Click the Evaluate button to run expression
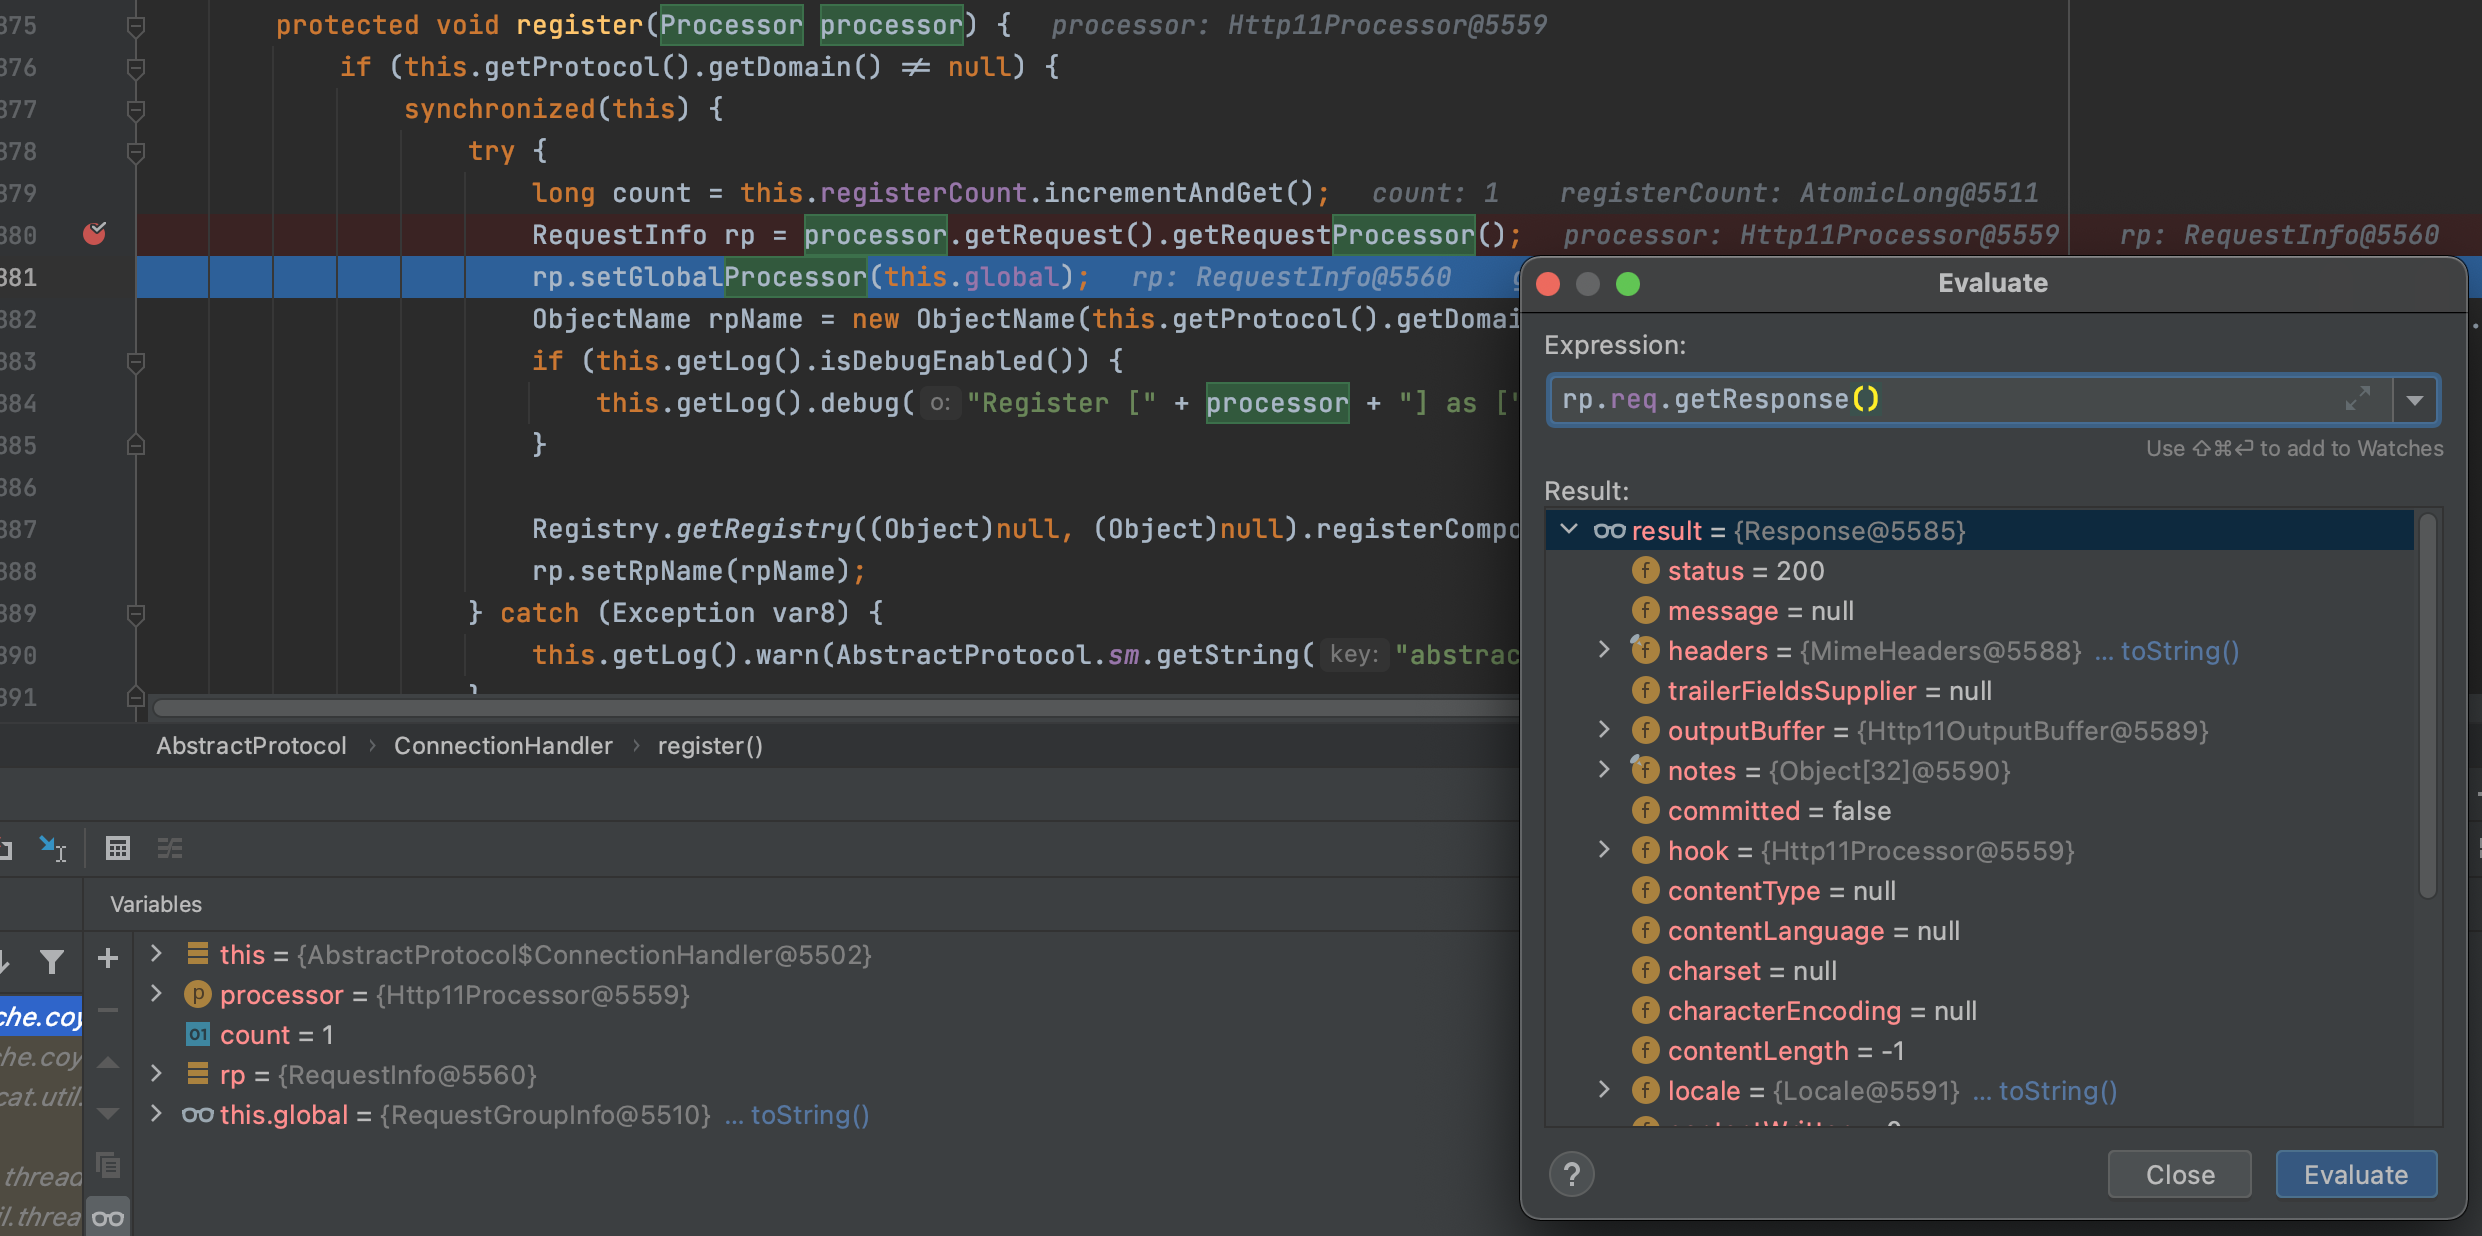 click(x=2360, y=1173)
